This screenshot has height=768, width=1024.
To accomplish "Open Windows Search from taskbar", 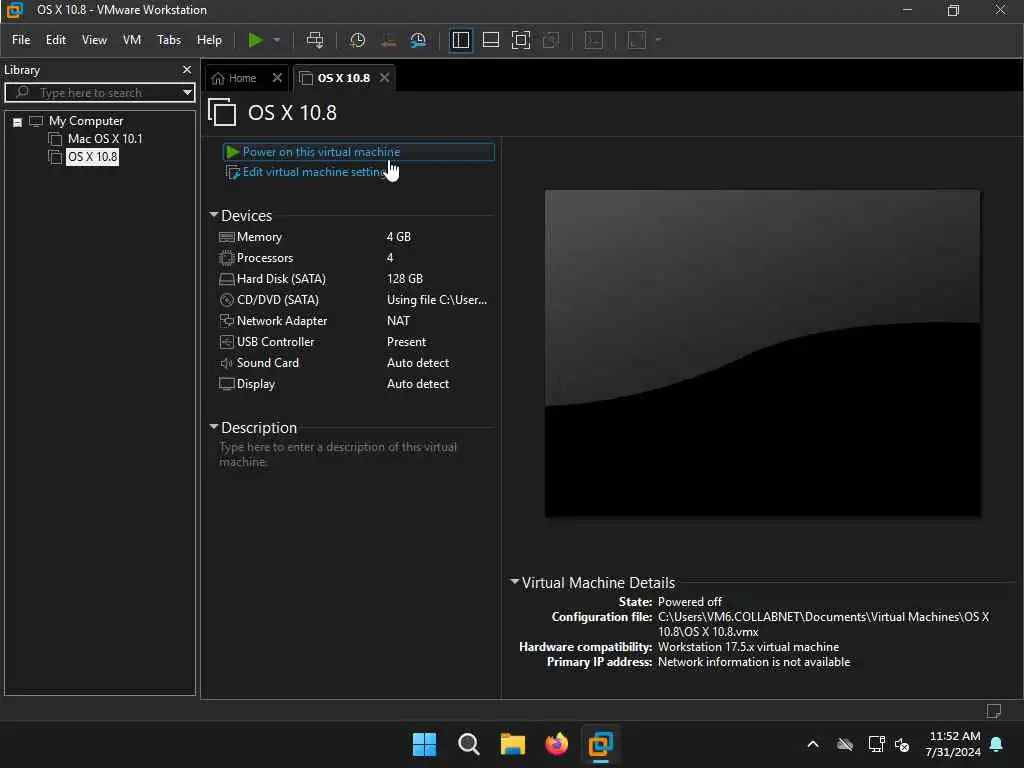I will [x=468, y=744].
